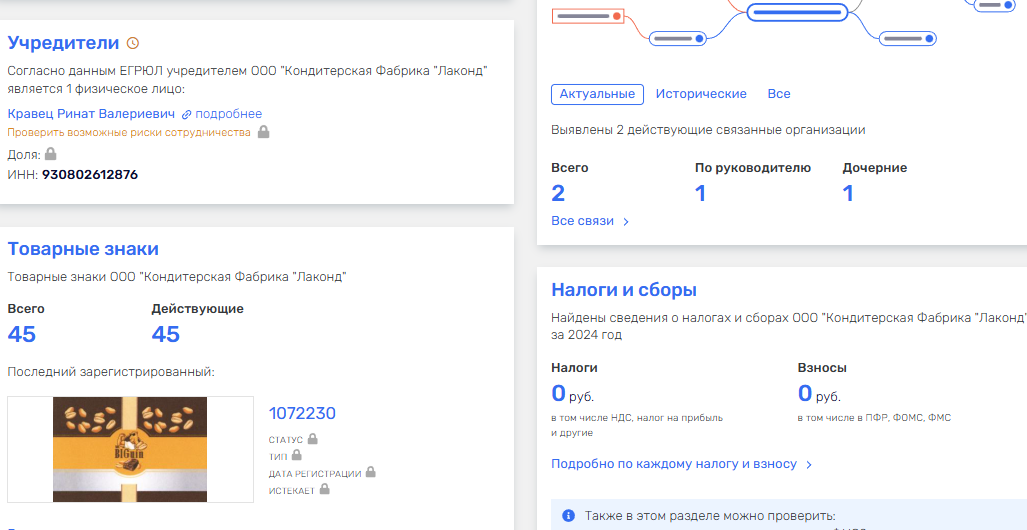The height and width of the screenshot is (530, 1027).
Task: Switch to the Актуальные tab
Action: click(597, 94)
